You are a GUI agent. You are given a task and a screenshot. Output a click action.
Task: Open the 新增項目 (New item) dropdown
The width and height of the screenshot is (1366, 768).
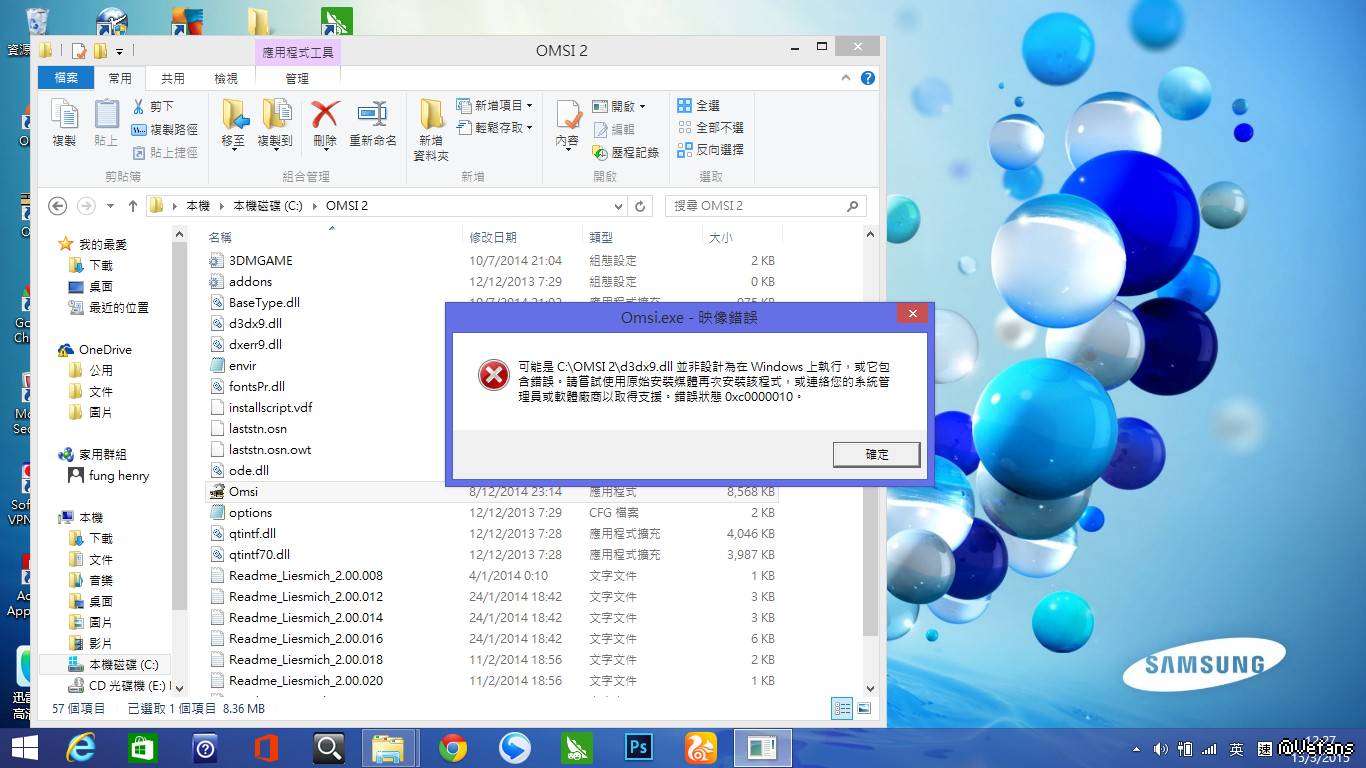click(x=494, y=105)
